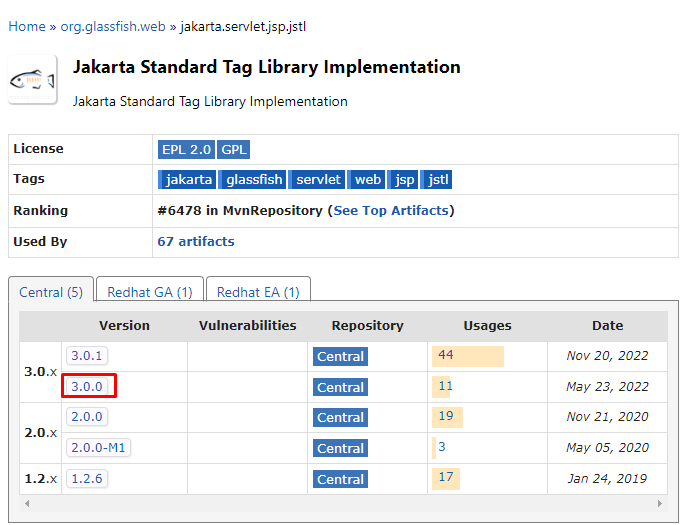Open the web tag
690x525 pixels.
367,180
